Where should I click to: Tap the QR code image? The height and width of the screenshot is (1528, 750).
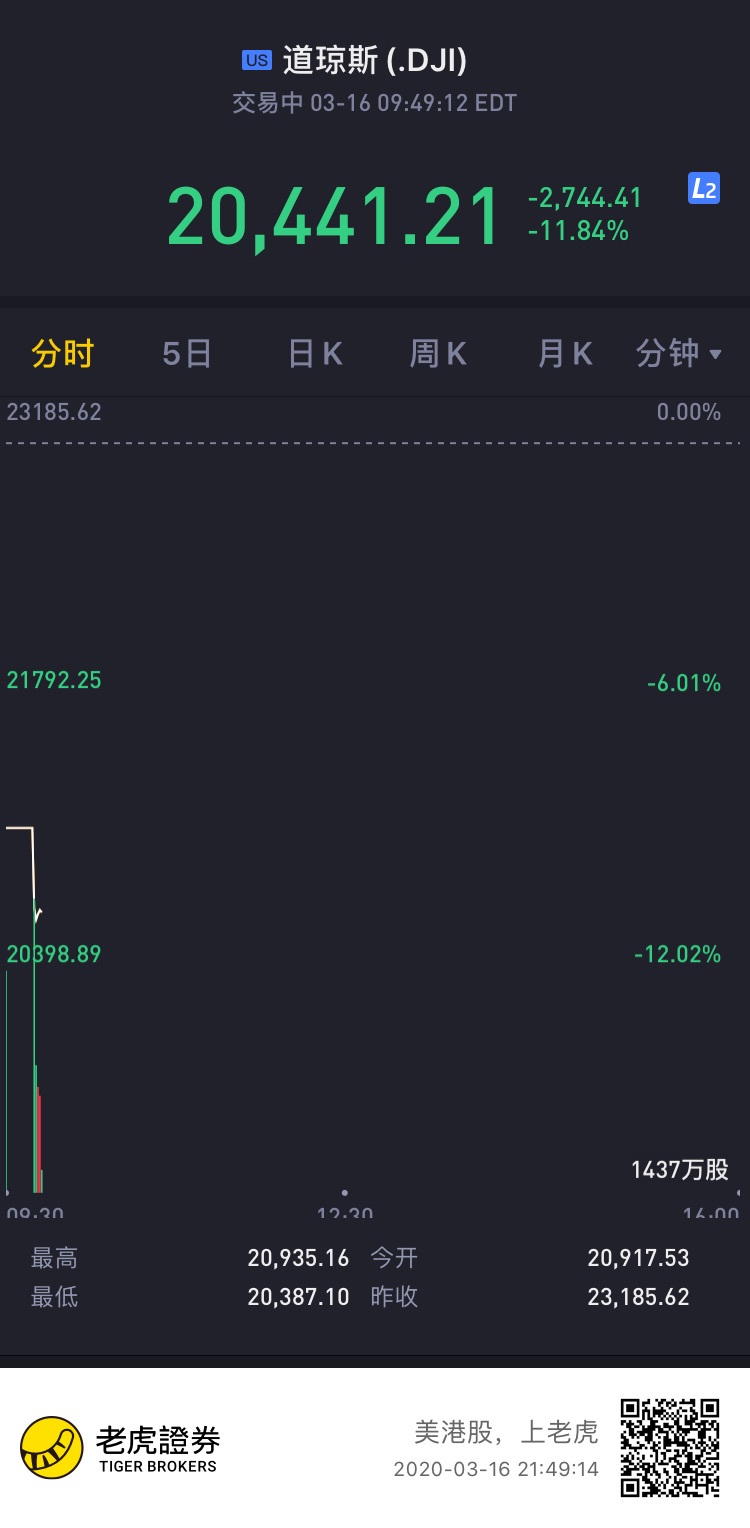(670, 1447)
